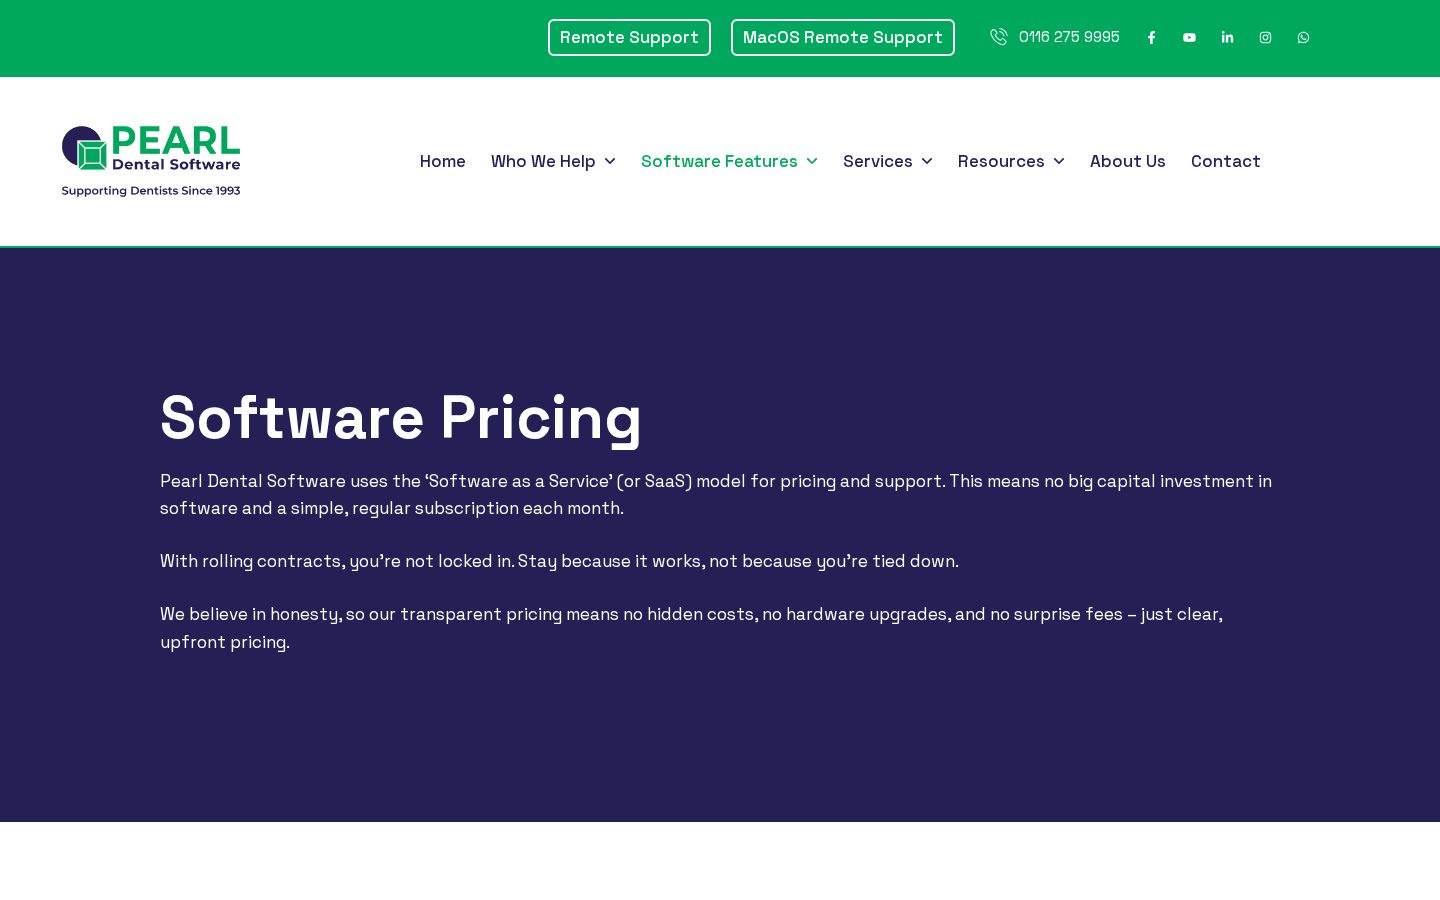
Task: Click the 'Pearl Dental Software uses' paragraph
Action: pyautogui.click(x=716, y=494)
